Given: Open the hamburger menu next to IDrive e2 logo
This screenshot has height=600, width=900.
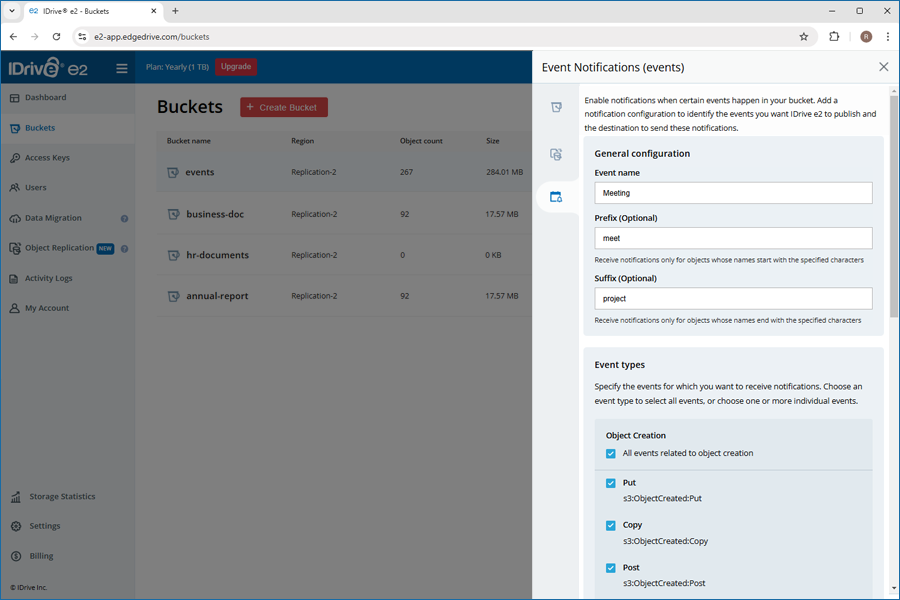Looking at the screenshot, I should (122, 68).
